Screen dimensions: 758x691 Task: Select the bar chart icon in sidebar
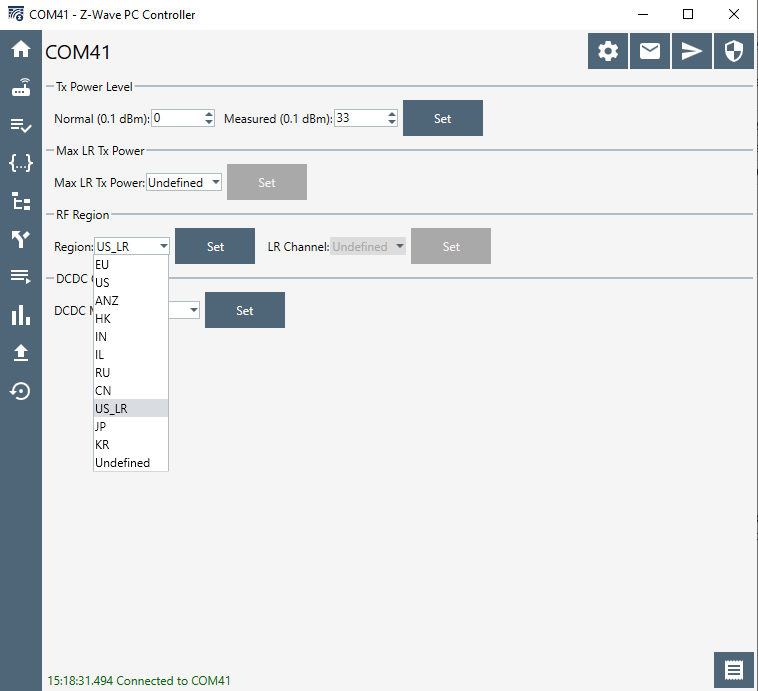(x=20, y=315)
